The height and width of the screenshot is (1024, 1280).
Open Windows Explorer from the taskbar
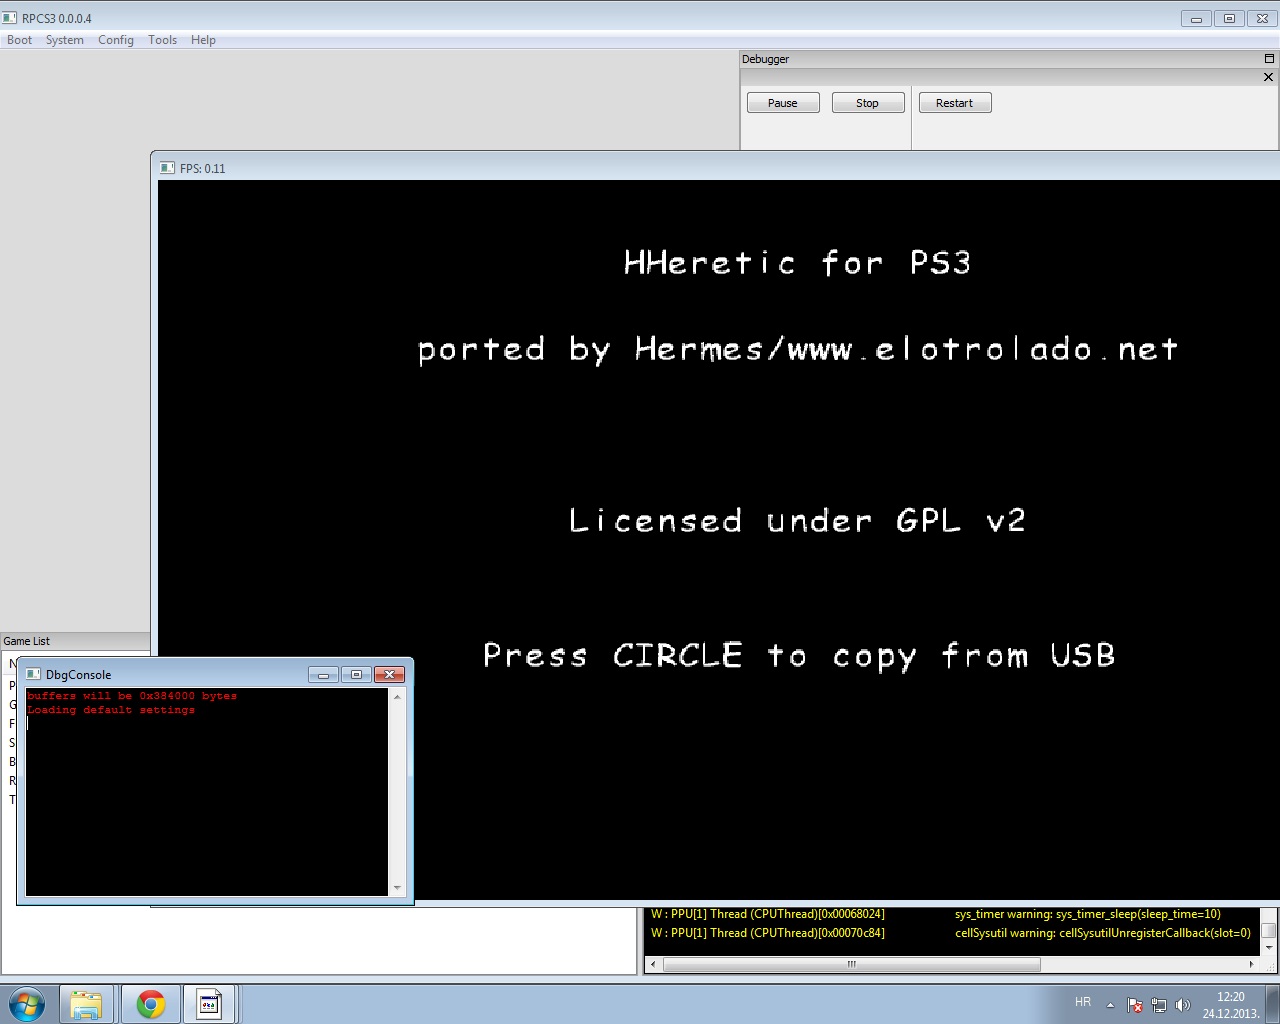pos(87,1004)
